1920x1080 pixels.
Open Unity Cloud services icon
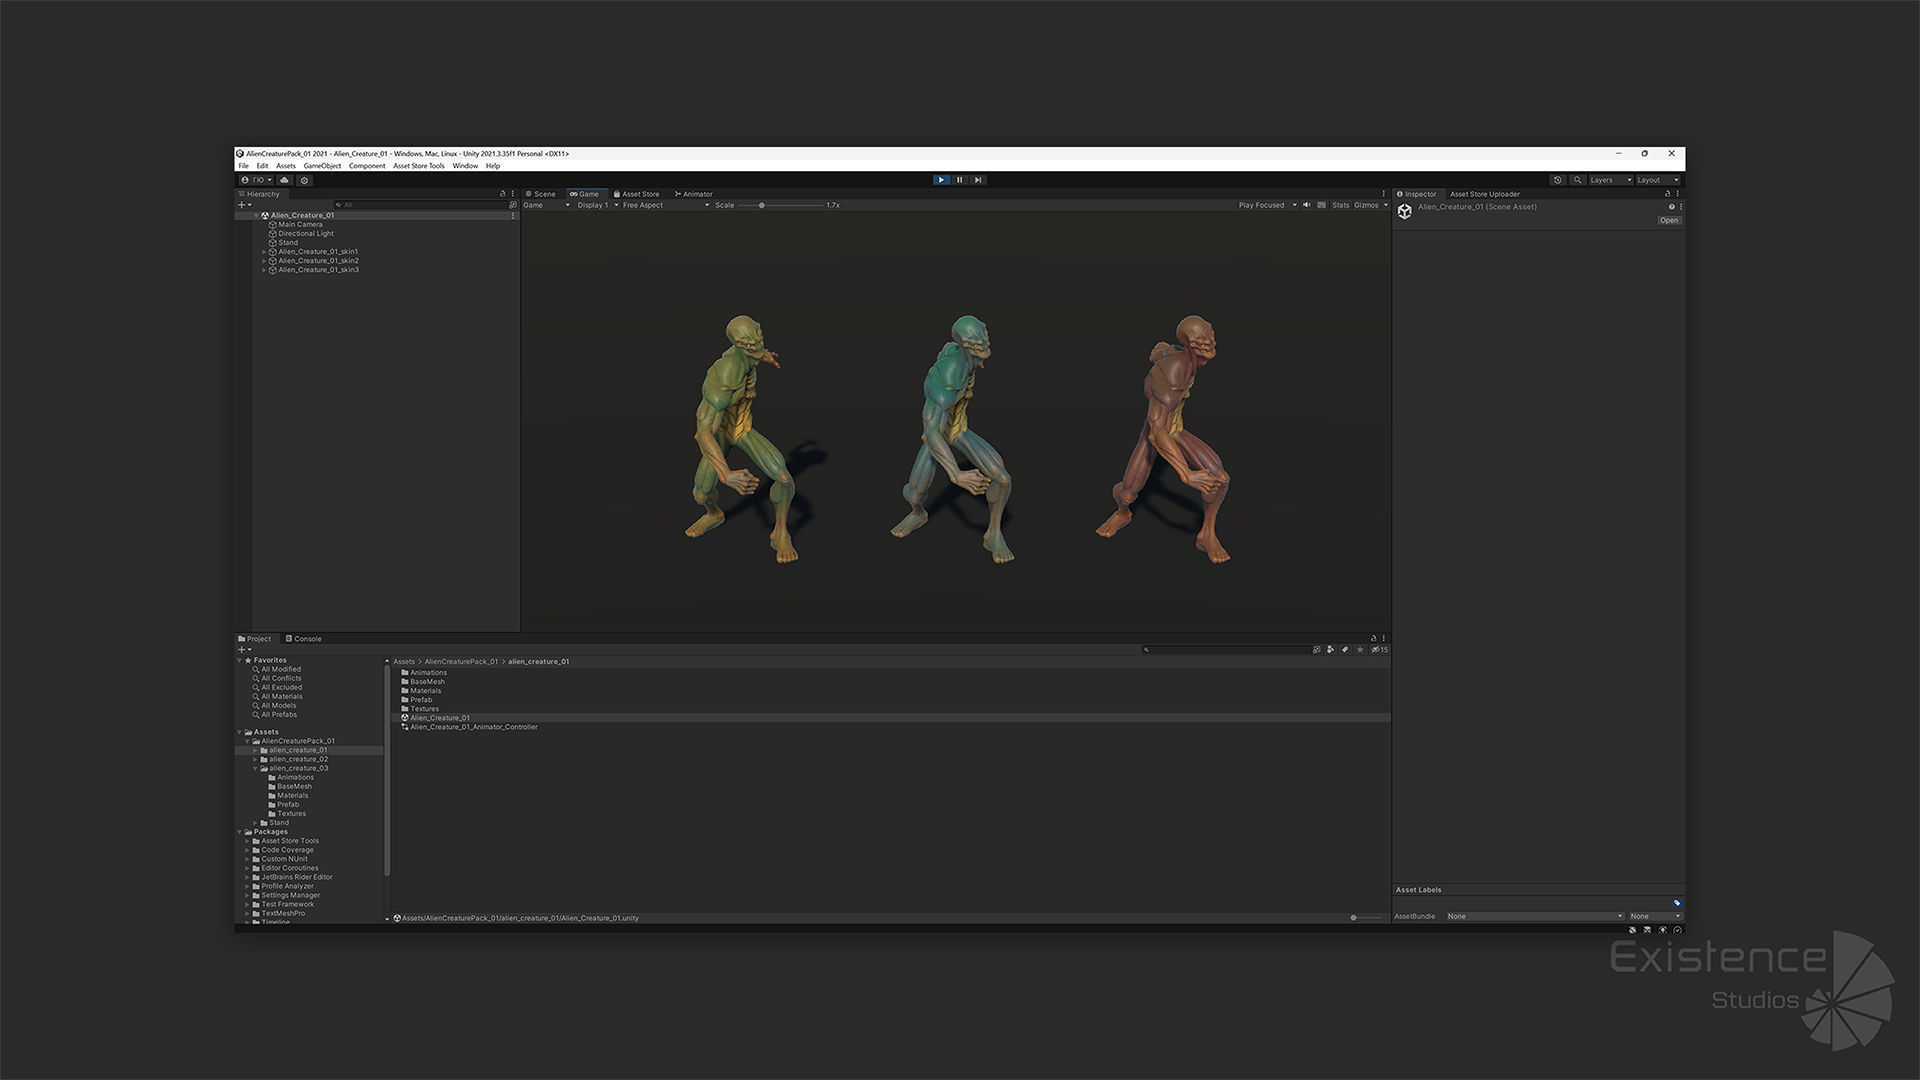click(285, 180)
